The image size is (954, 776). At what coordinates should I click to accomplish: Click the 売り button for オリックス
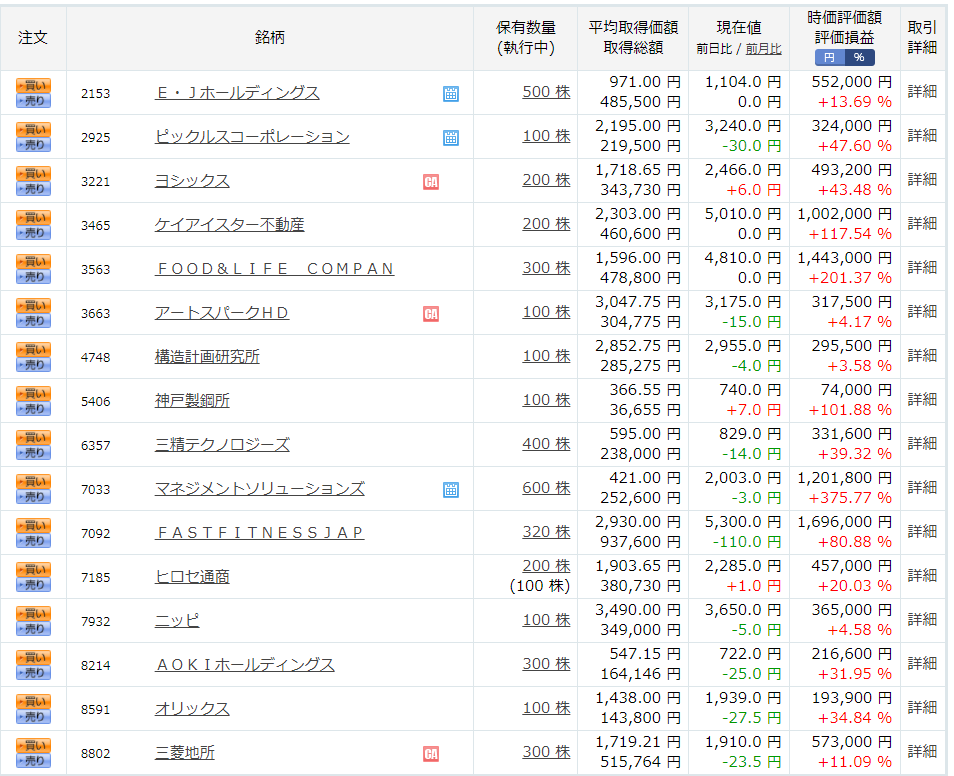(33, 716)
